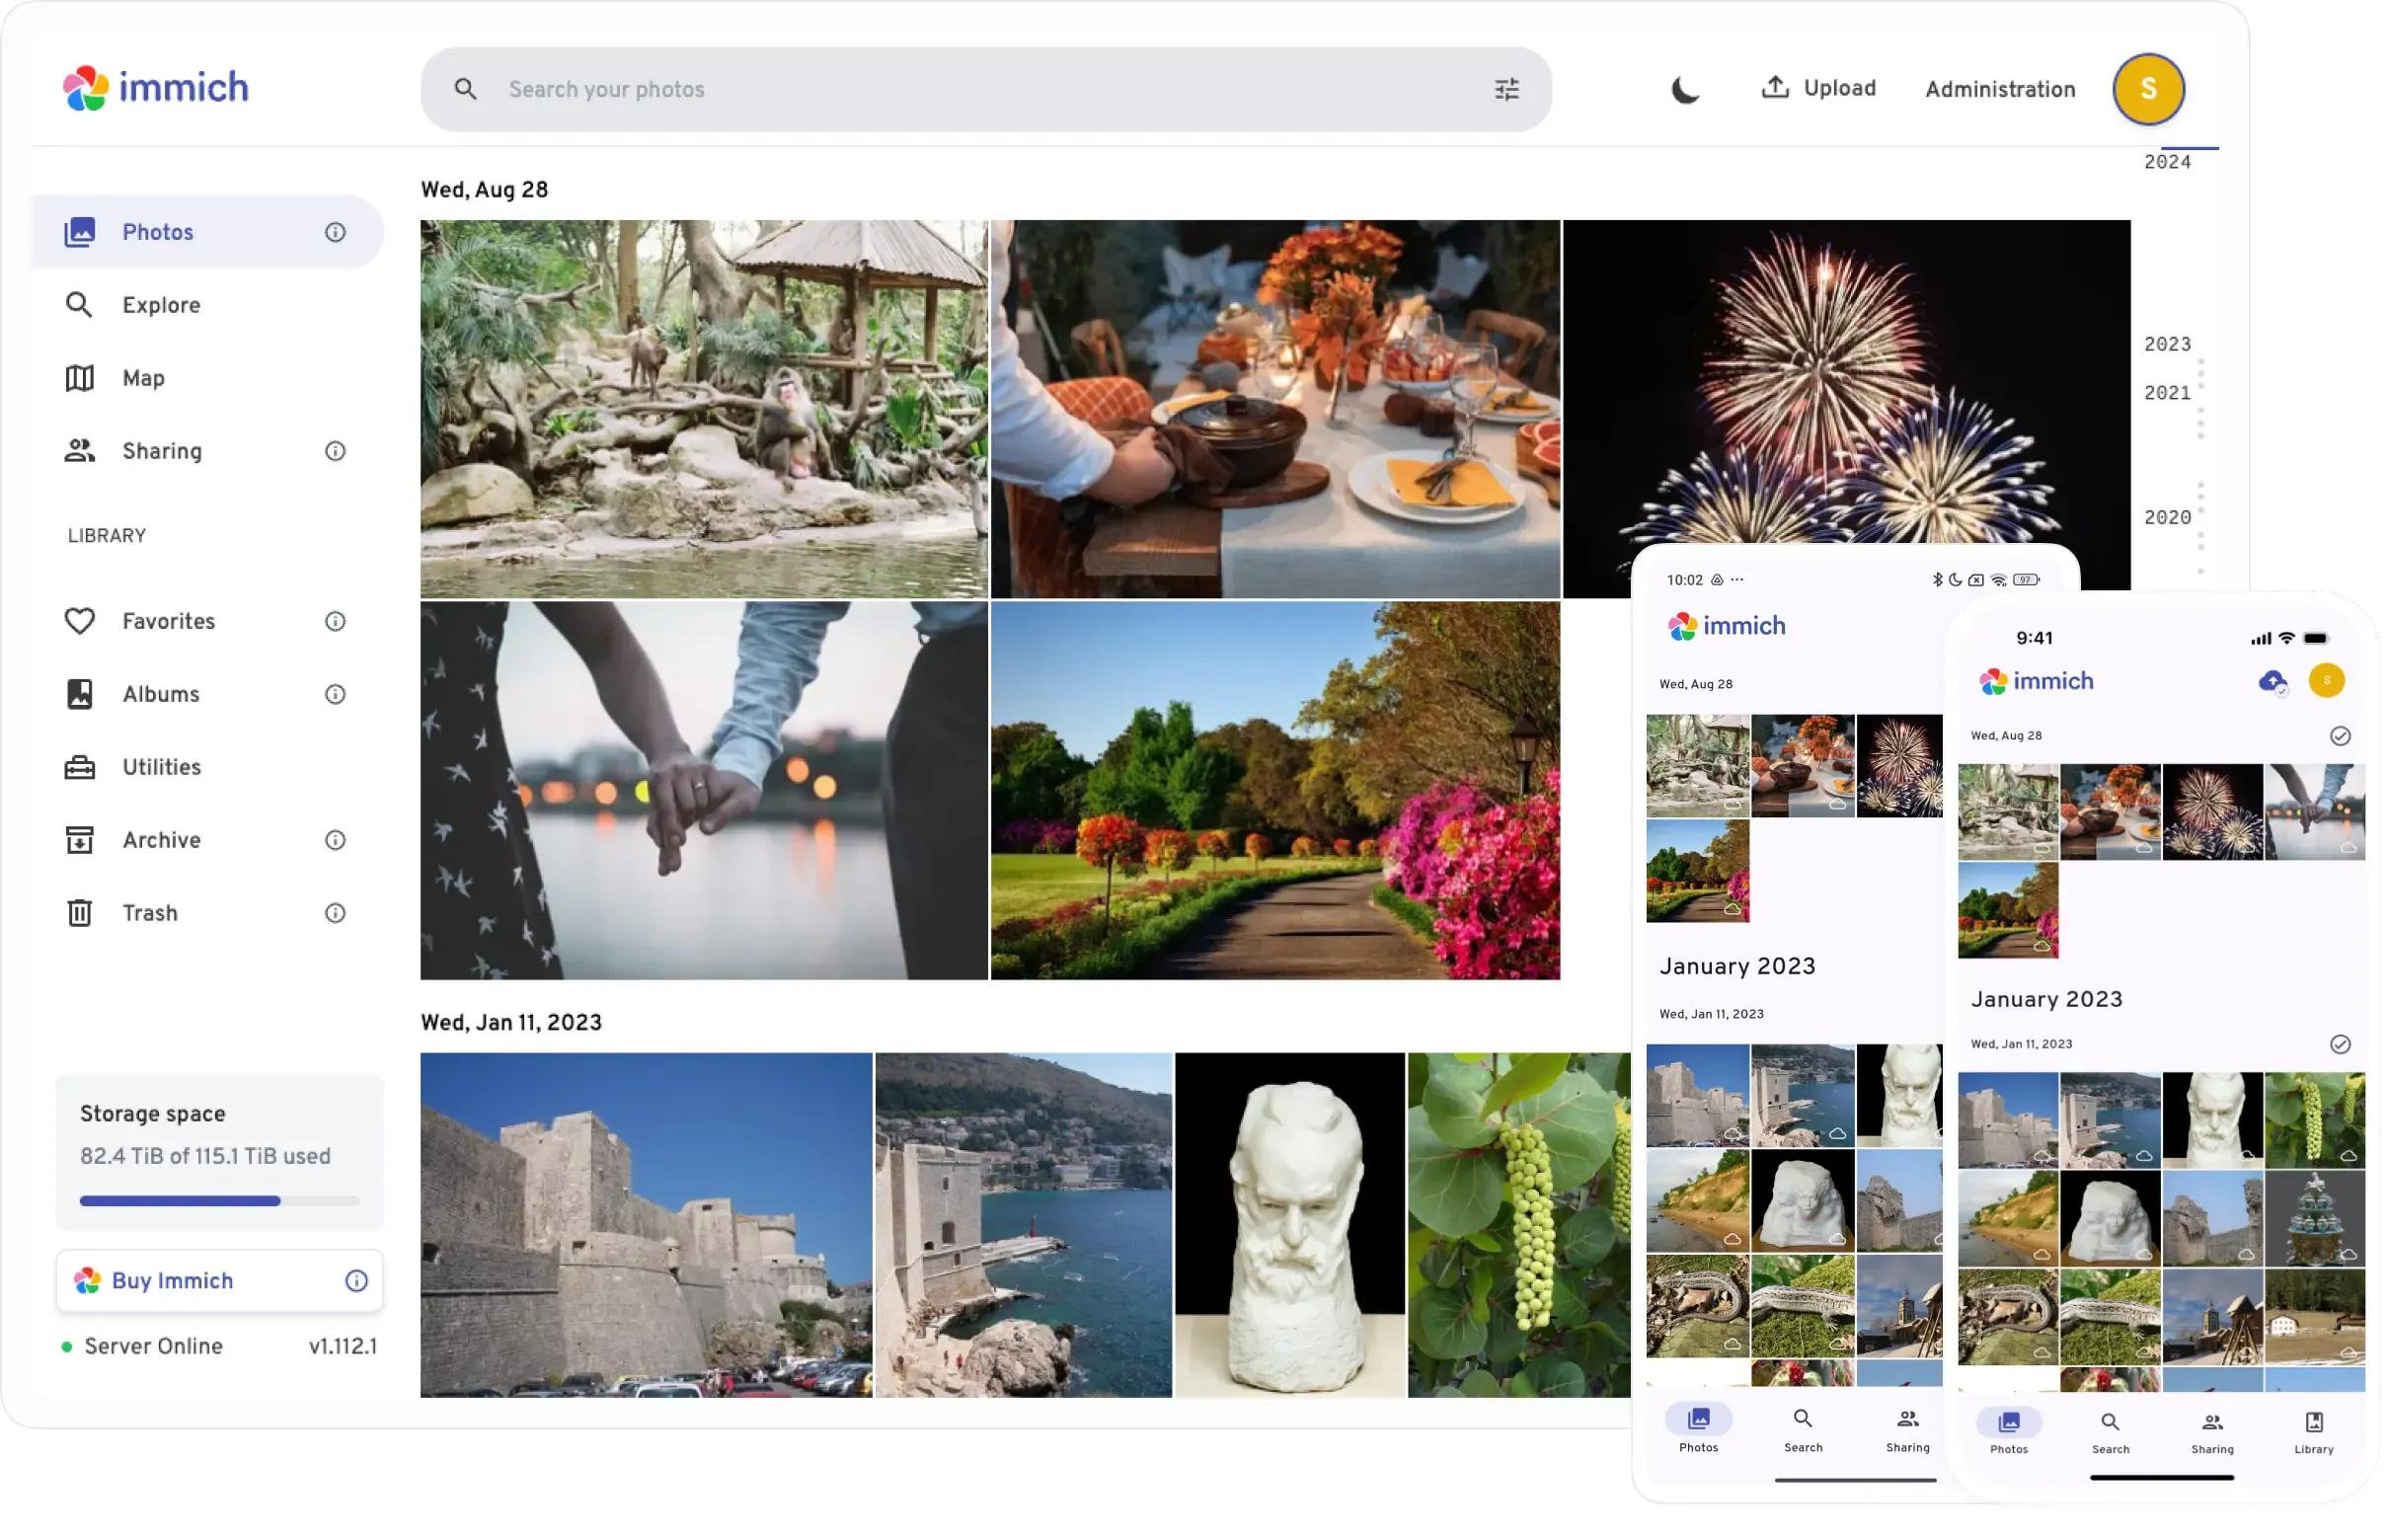Open search filters in the search bar

1506,88
